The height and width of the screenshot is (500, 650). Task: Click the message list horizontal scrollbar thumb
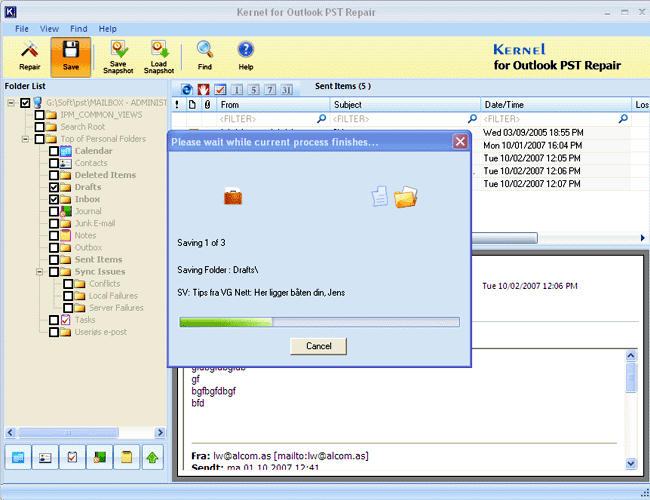(x=504, y=238)
